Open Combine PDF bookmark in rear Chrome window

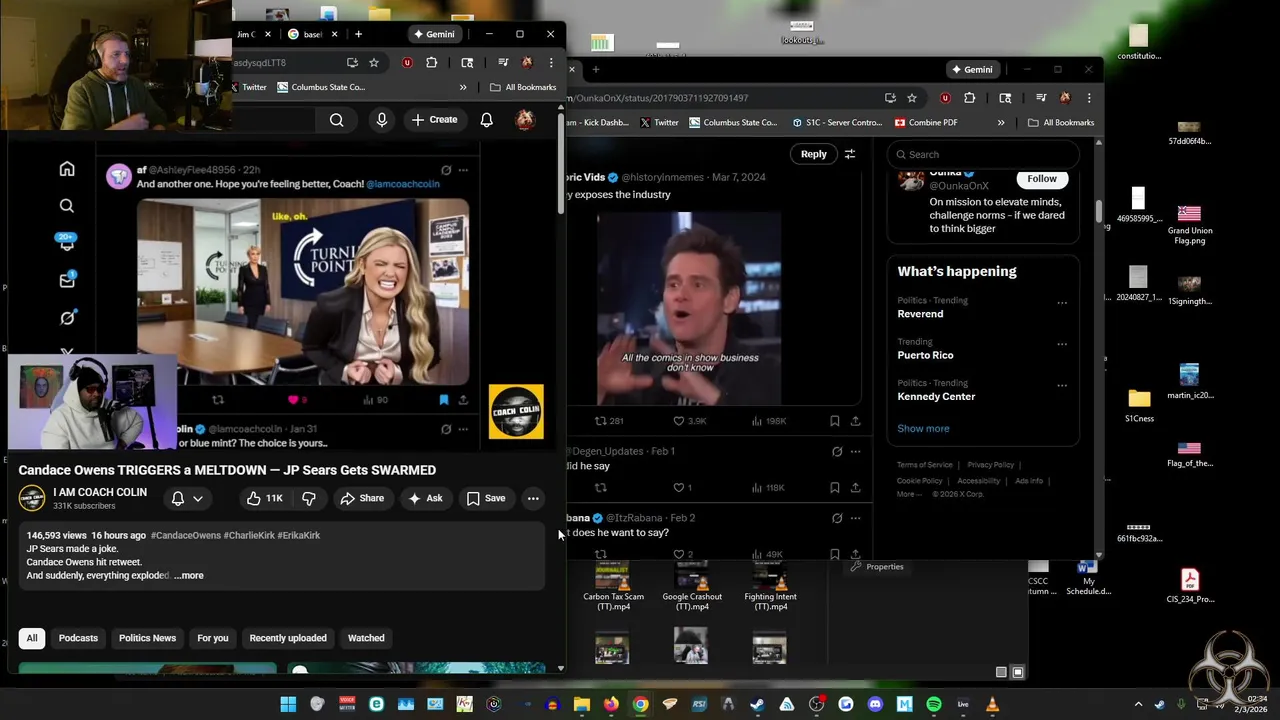point(926,122)
